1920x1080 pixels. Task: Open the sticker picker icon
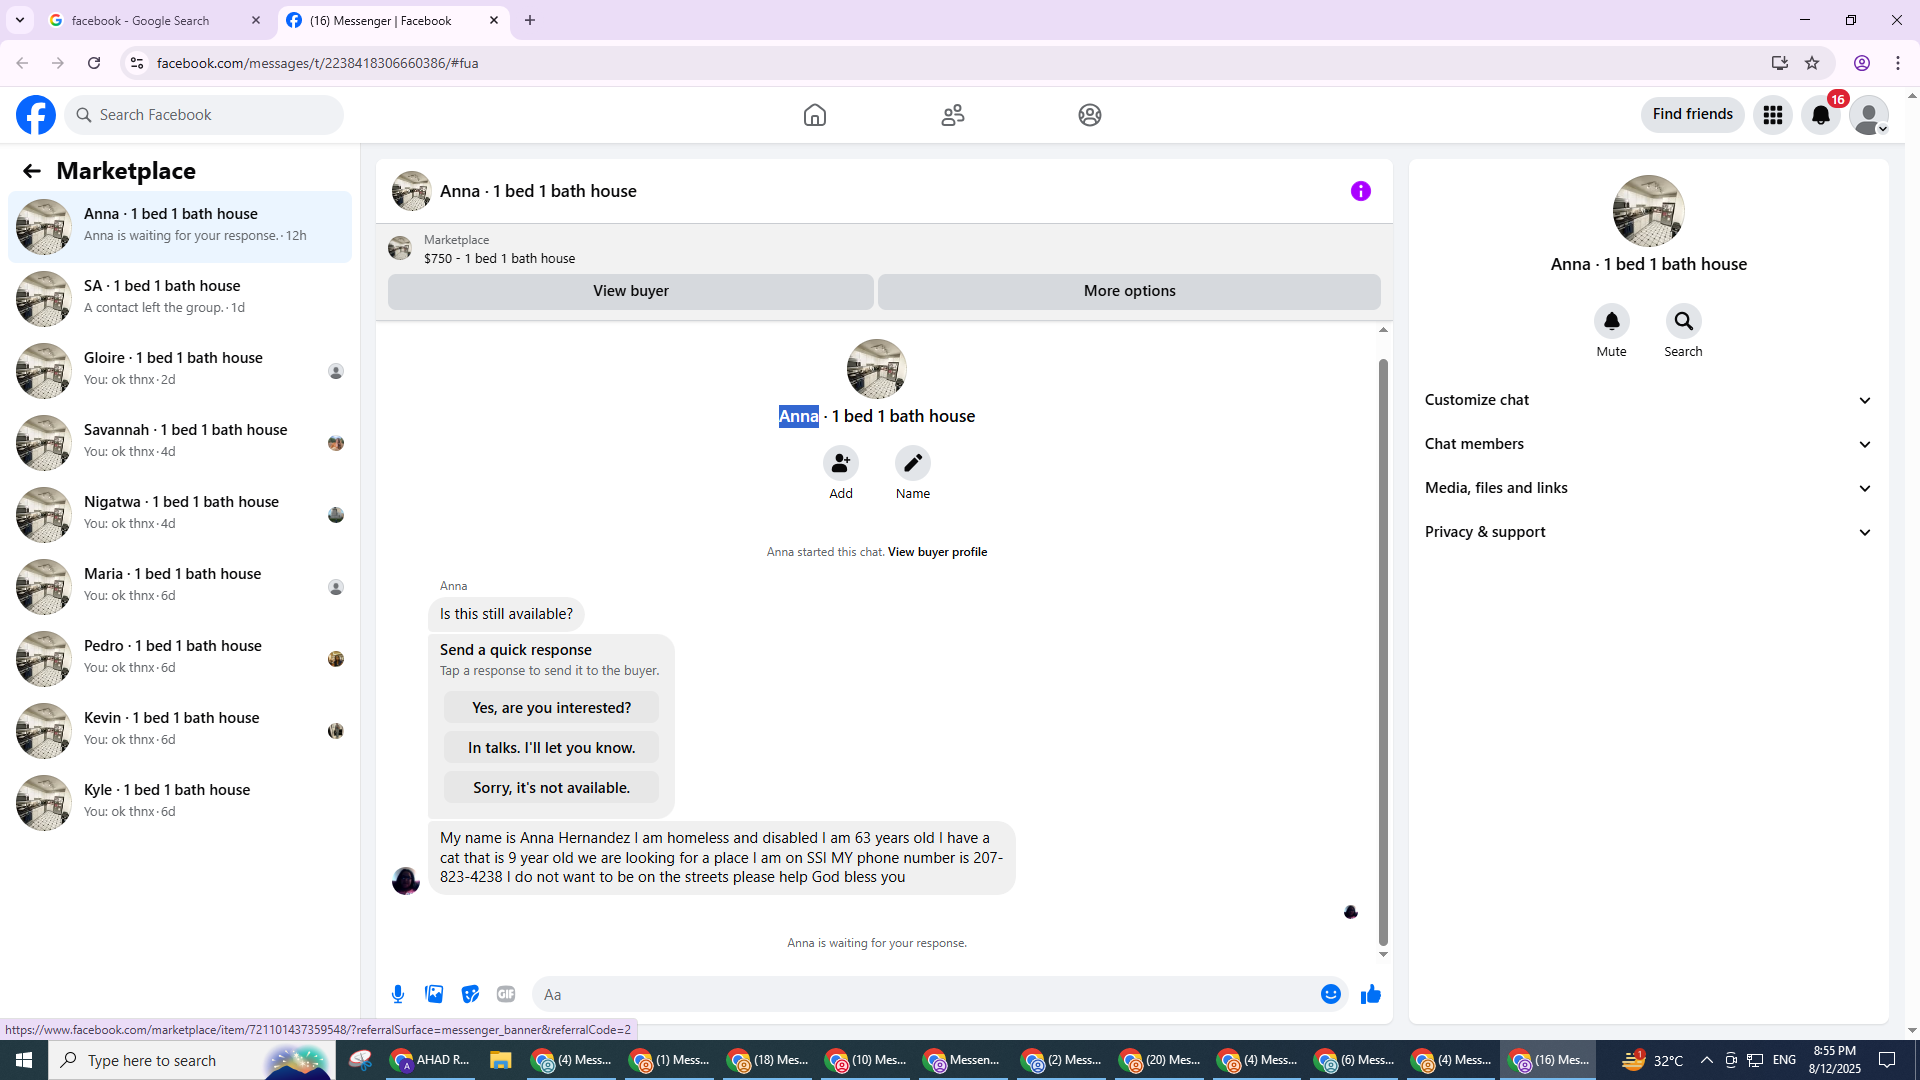pyautogui.click(x=470, y=994)
